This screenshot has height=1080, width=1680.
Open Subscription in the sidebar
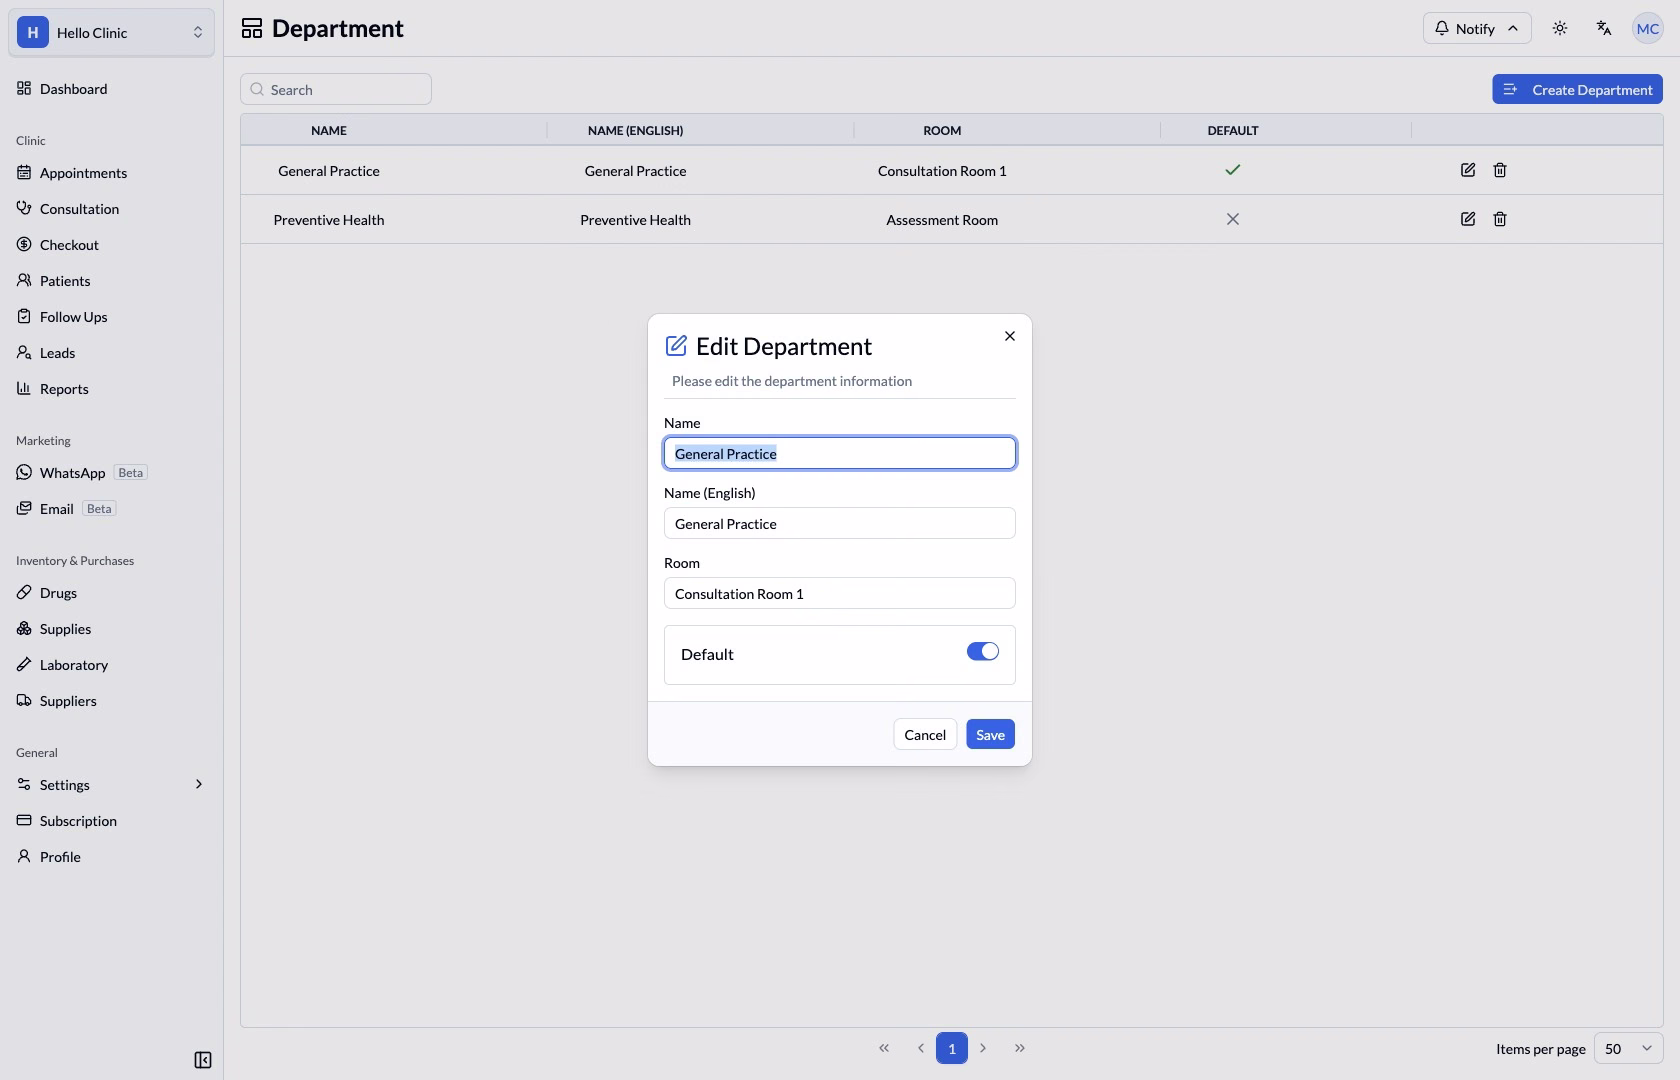click(x=111, y=821)
